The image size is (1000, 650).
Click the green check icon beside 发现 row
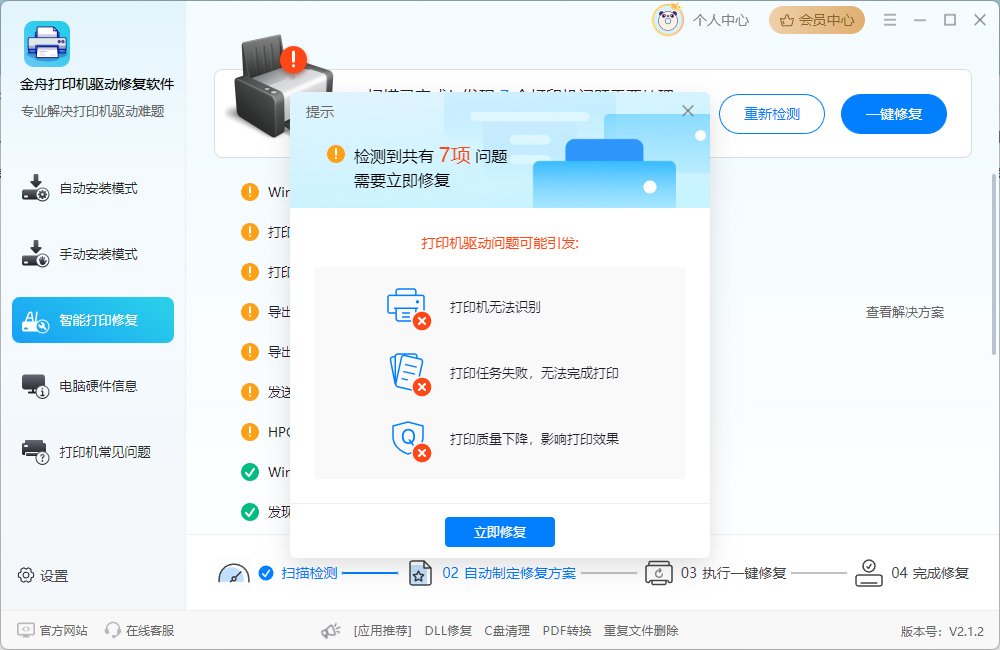(x=249, y=512)
